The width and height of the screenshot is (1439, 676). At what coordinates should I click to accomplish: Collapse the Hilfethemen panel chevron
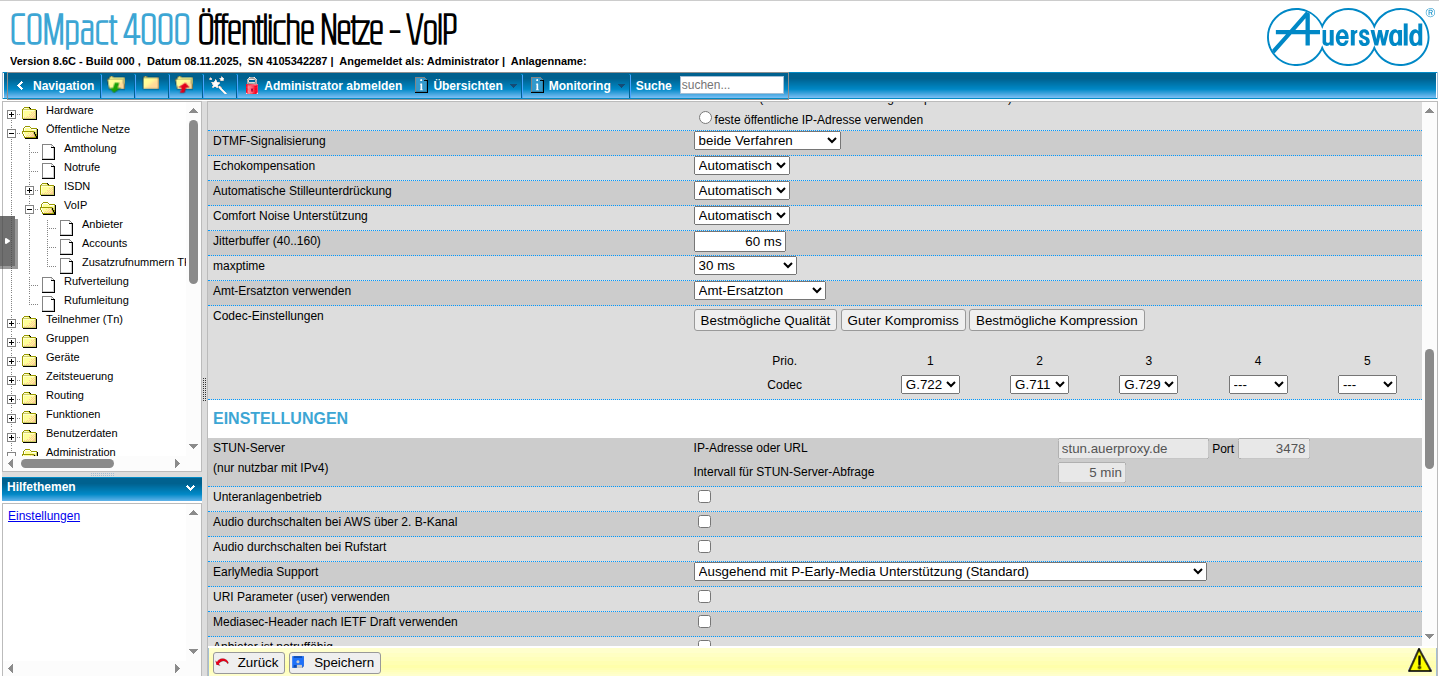(191, 488)
